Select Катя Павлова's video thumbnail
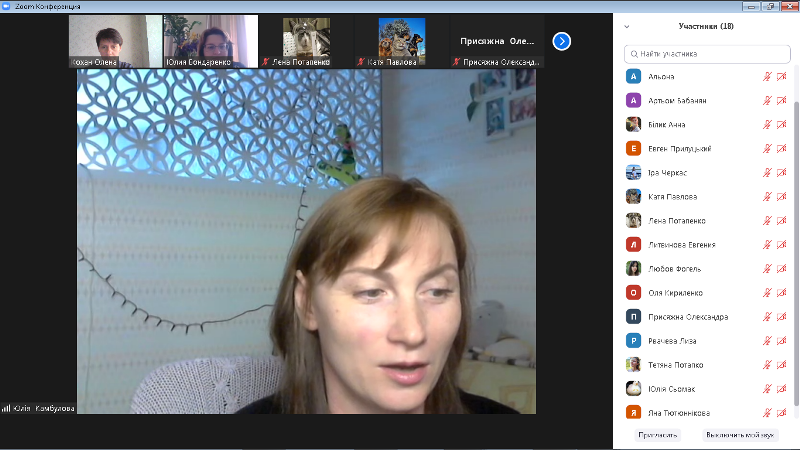The height and width of the screenshot is (450, 800). pyautogui.click(x=402, y=41)
